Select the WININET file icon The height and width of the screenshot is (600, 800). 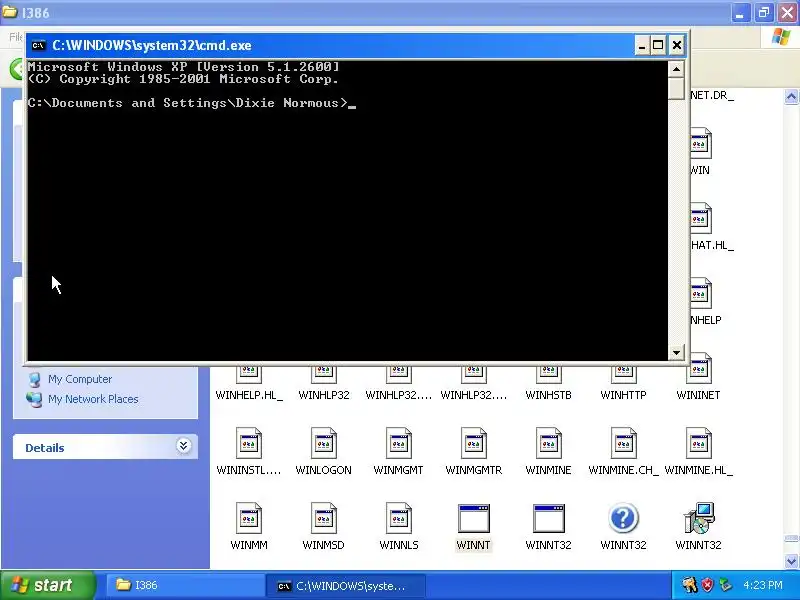[698, 369]
